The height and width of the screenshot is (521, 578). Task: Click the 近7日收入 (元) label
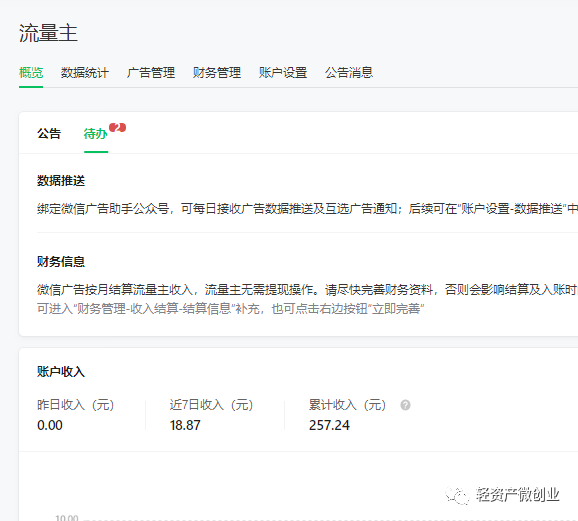coord(211,405)
